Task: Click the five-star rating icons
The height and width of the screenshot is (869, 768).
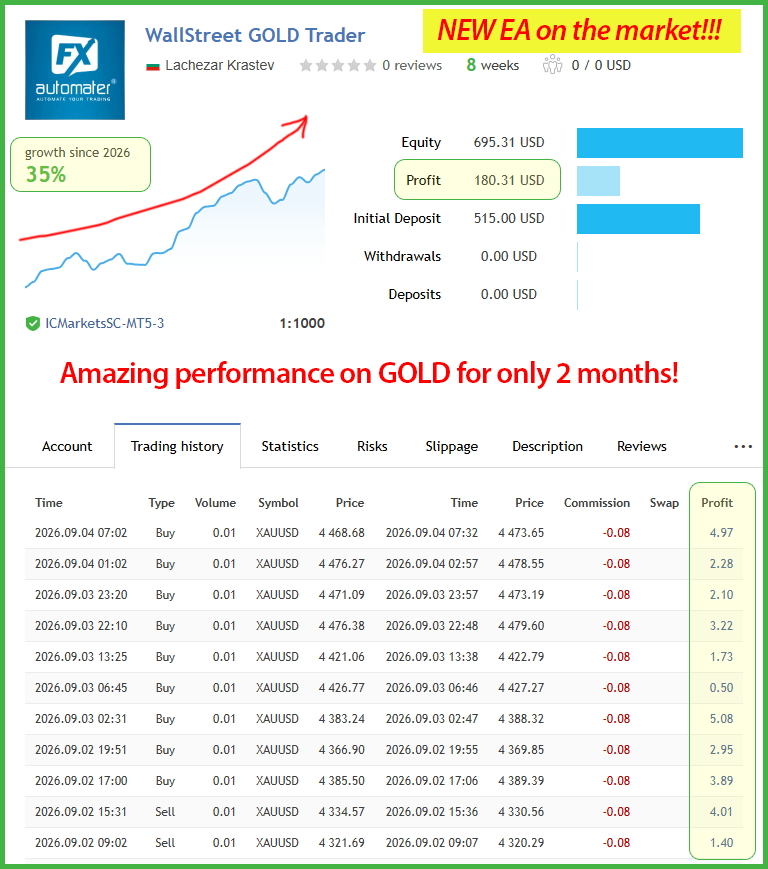Action: [x=337, y=66]
